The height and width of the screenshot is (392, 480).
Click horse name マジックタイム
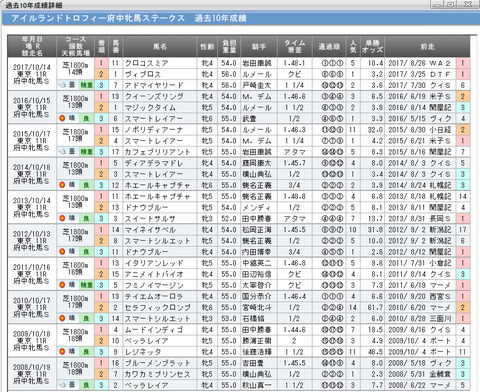150,107
